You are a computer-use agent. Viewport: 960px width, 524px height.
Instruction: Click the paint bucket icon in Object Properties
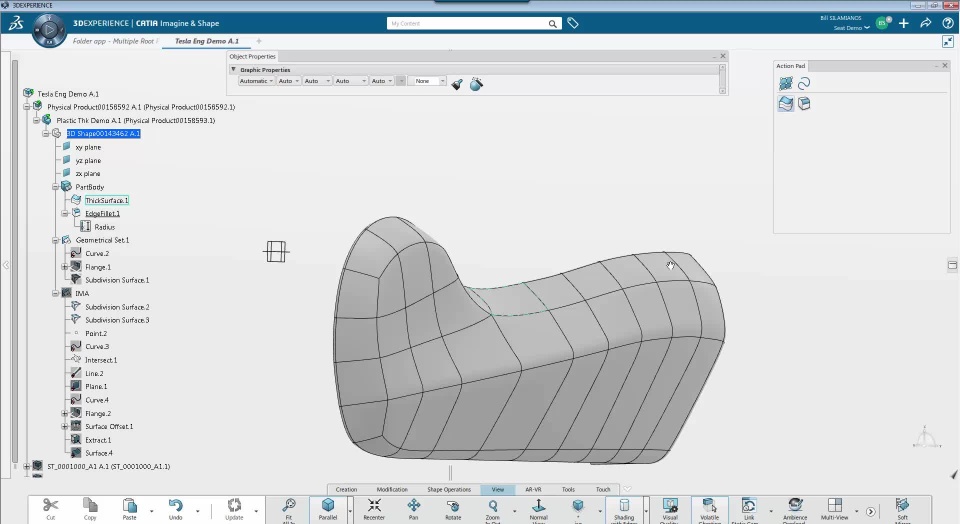click(476, 84)
